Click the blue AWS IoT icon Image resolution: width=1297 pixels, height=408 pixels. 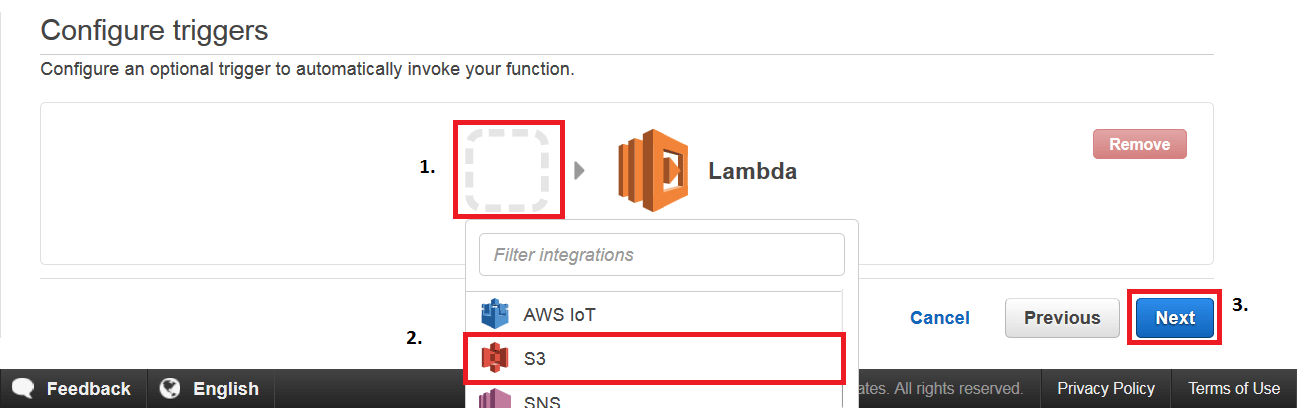[x=496, y=315]
